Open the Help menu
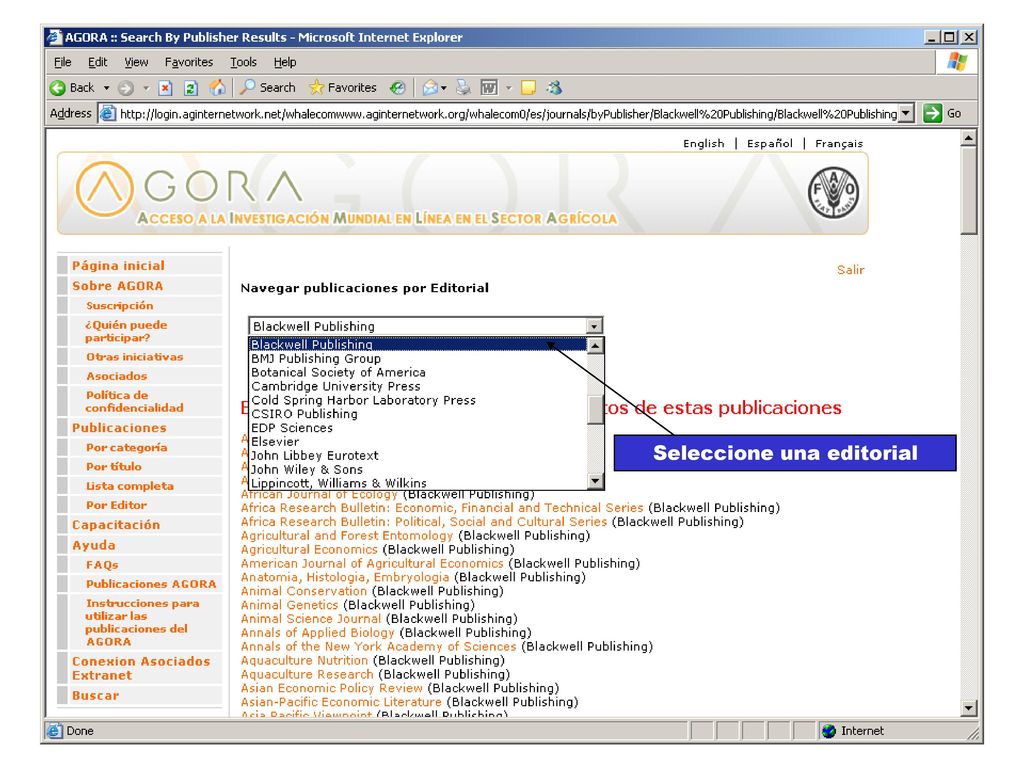 point(285,62)
